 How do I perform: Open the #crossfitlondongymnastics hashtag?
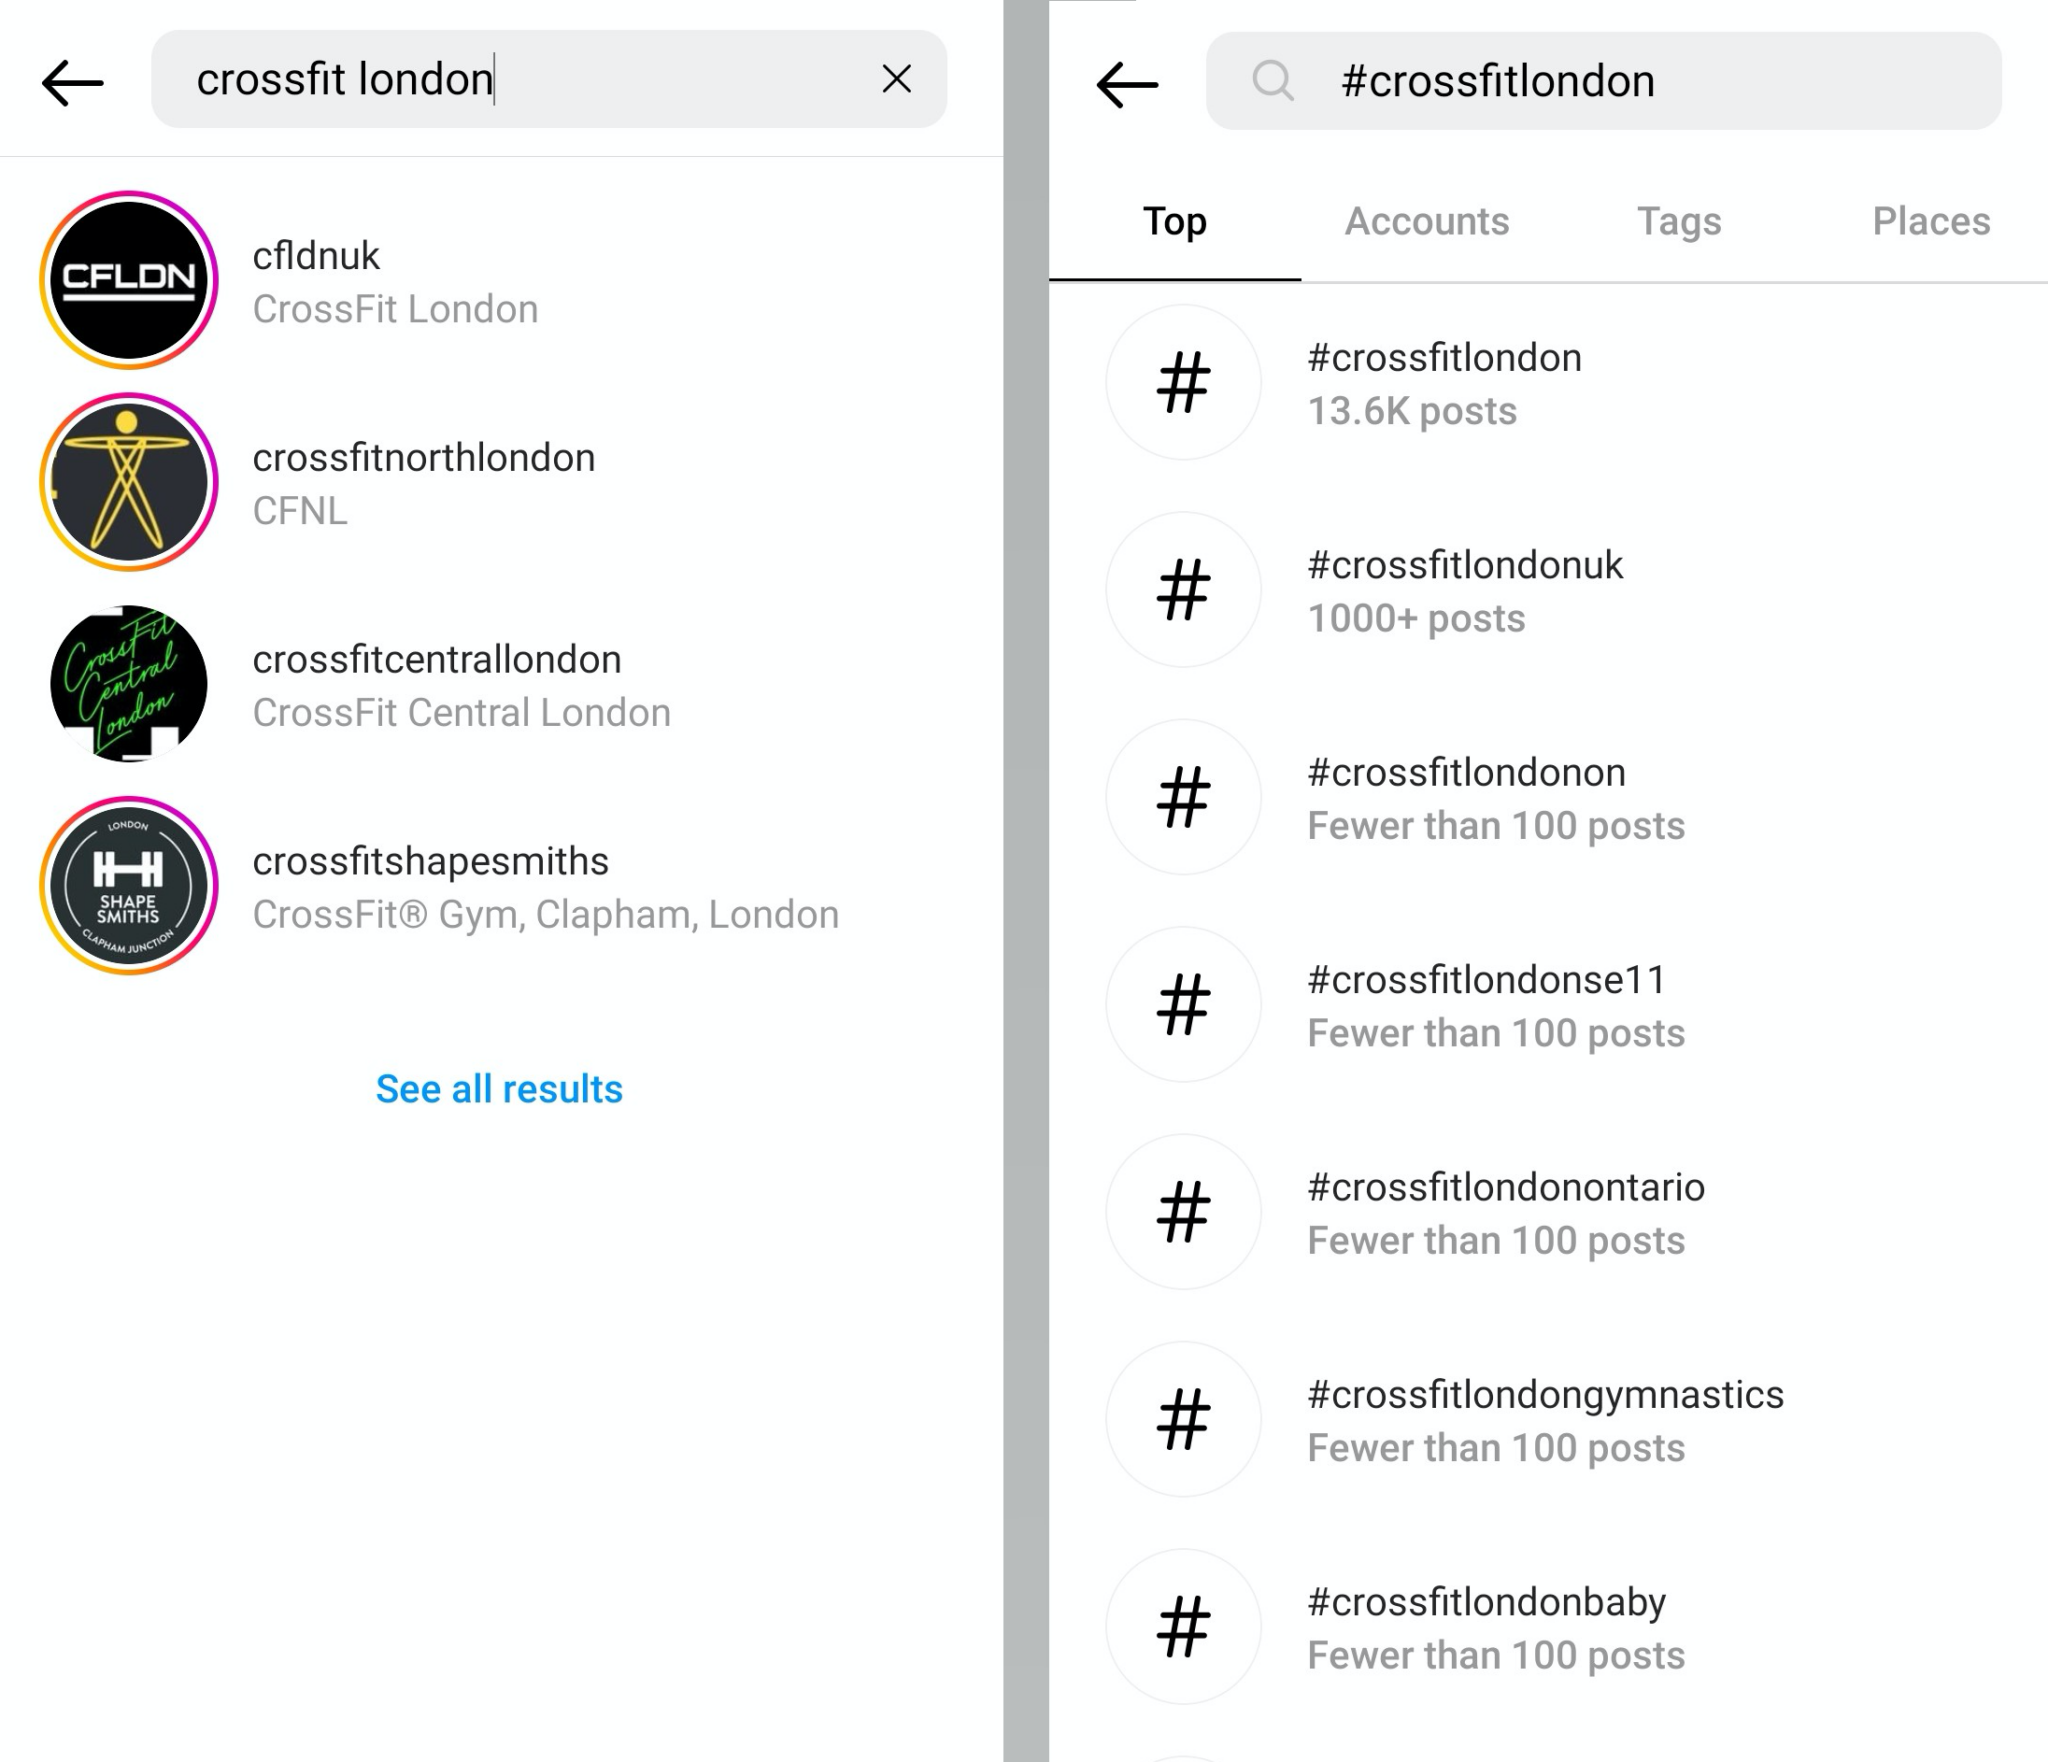(1545, 1420)
